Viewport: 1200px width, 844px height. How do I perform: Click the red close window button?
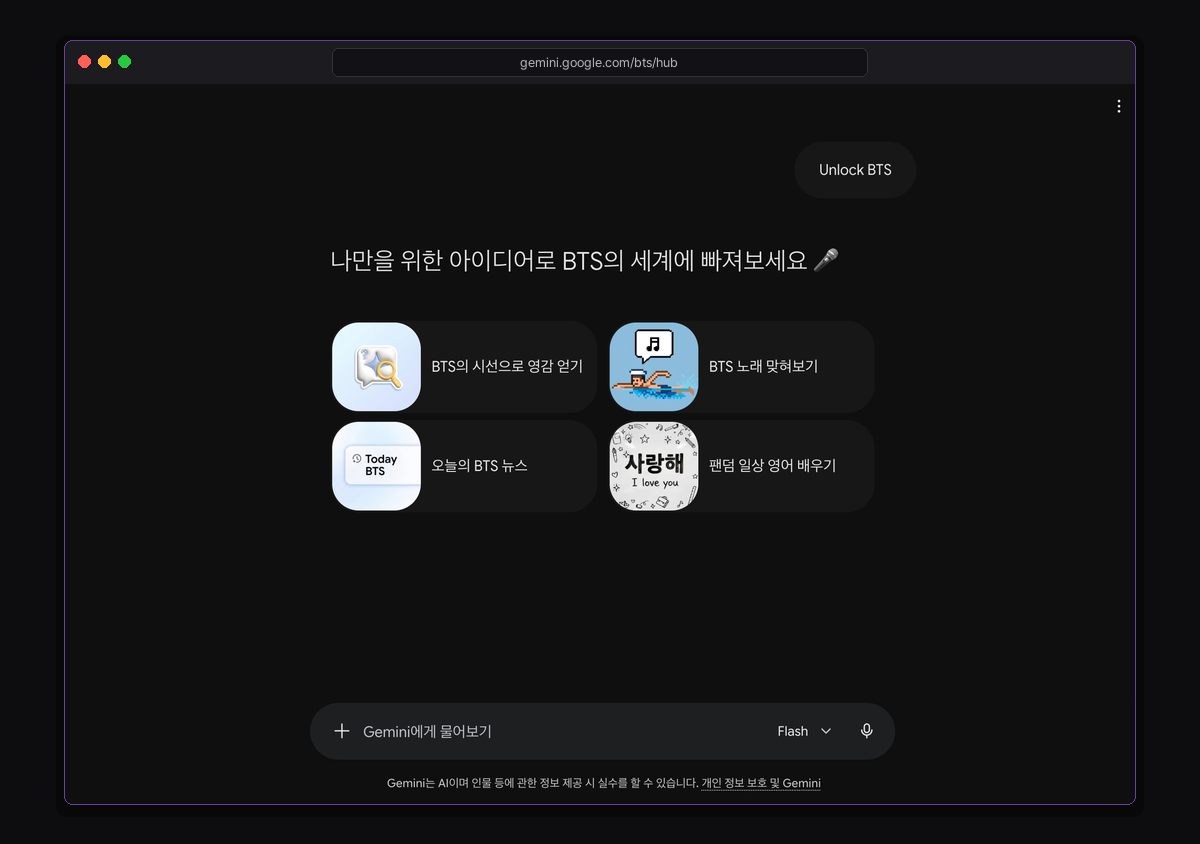85,62
